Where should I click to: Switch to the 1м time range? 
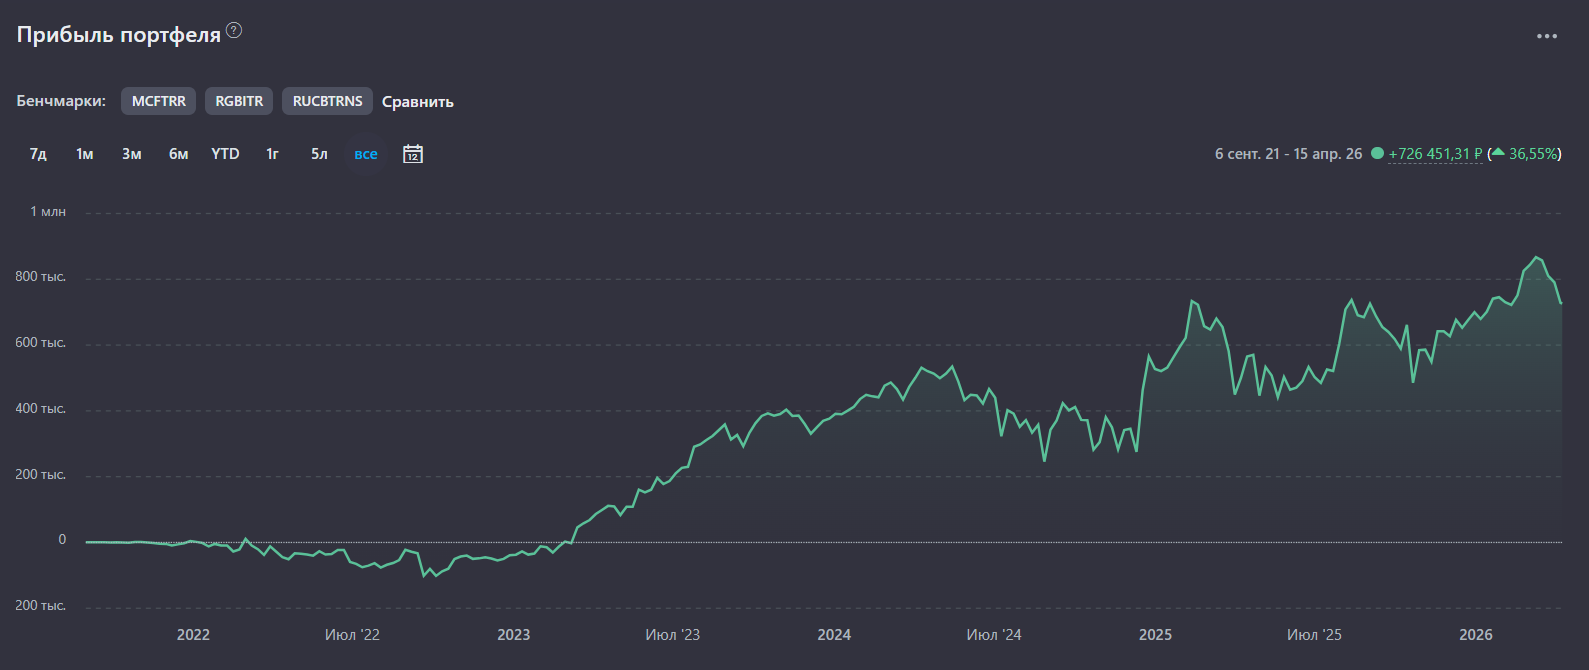[85, 154]
